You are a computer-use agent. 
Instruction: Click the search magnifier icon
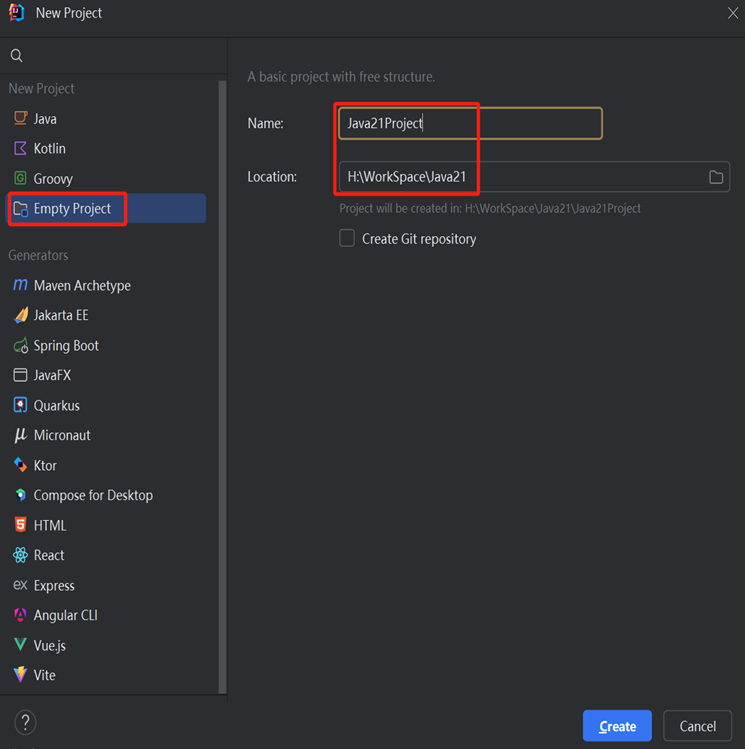pos(16,56)
